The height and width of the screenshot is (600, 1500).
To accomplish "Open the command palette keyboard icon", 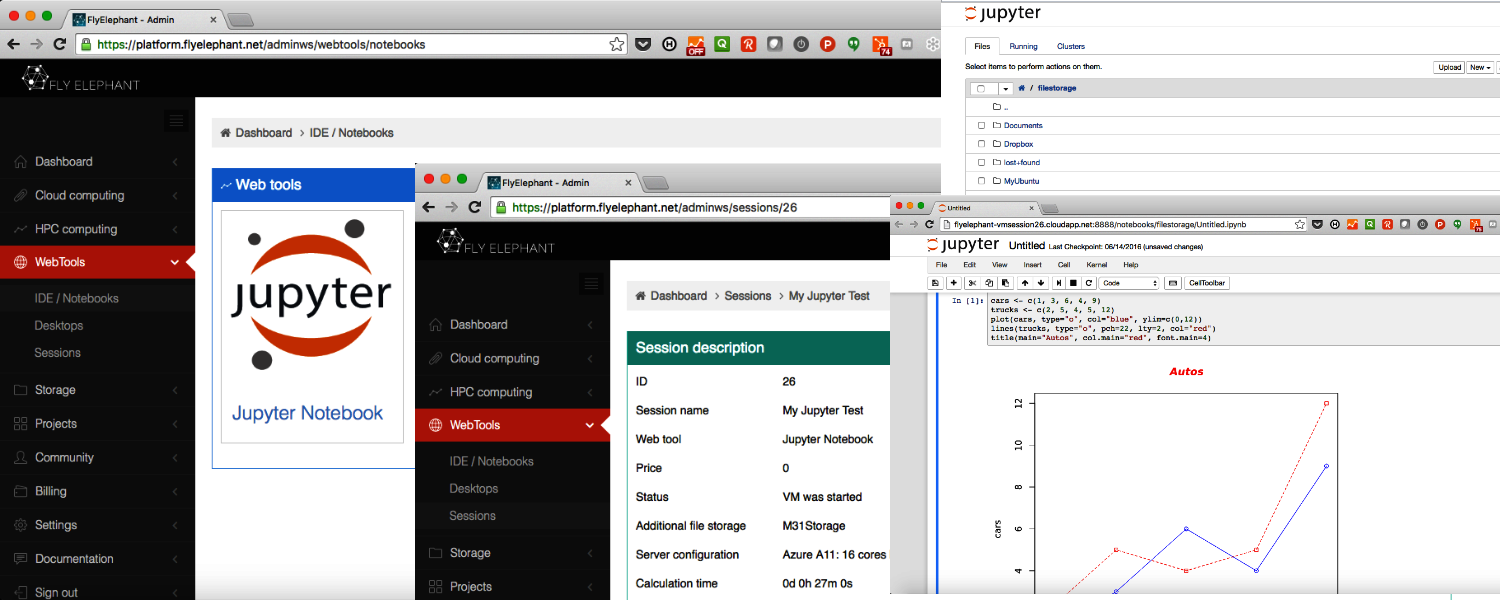I will coord(1172,283).
